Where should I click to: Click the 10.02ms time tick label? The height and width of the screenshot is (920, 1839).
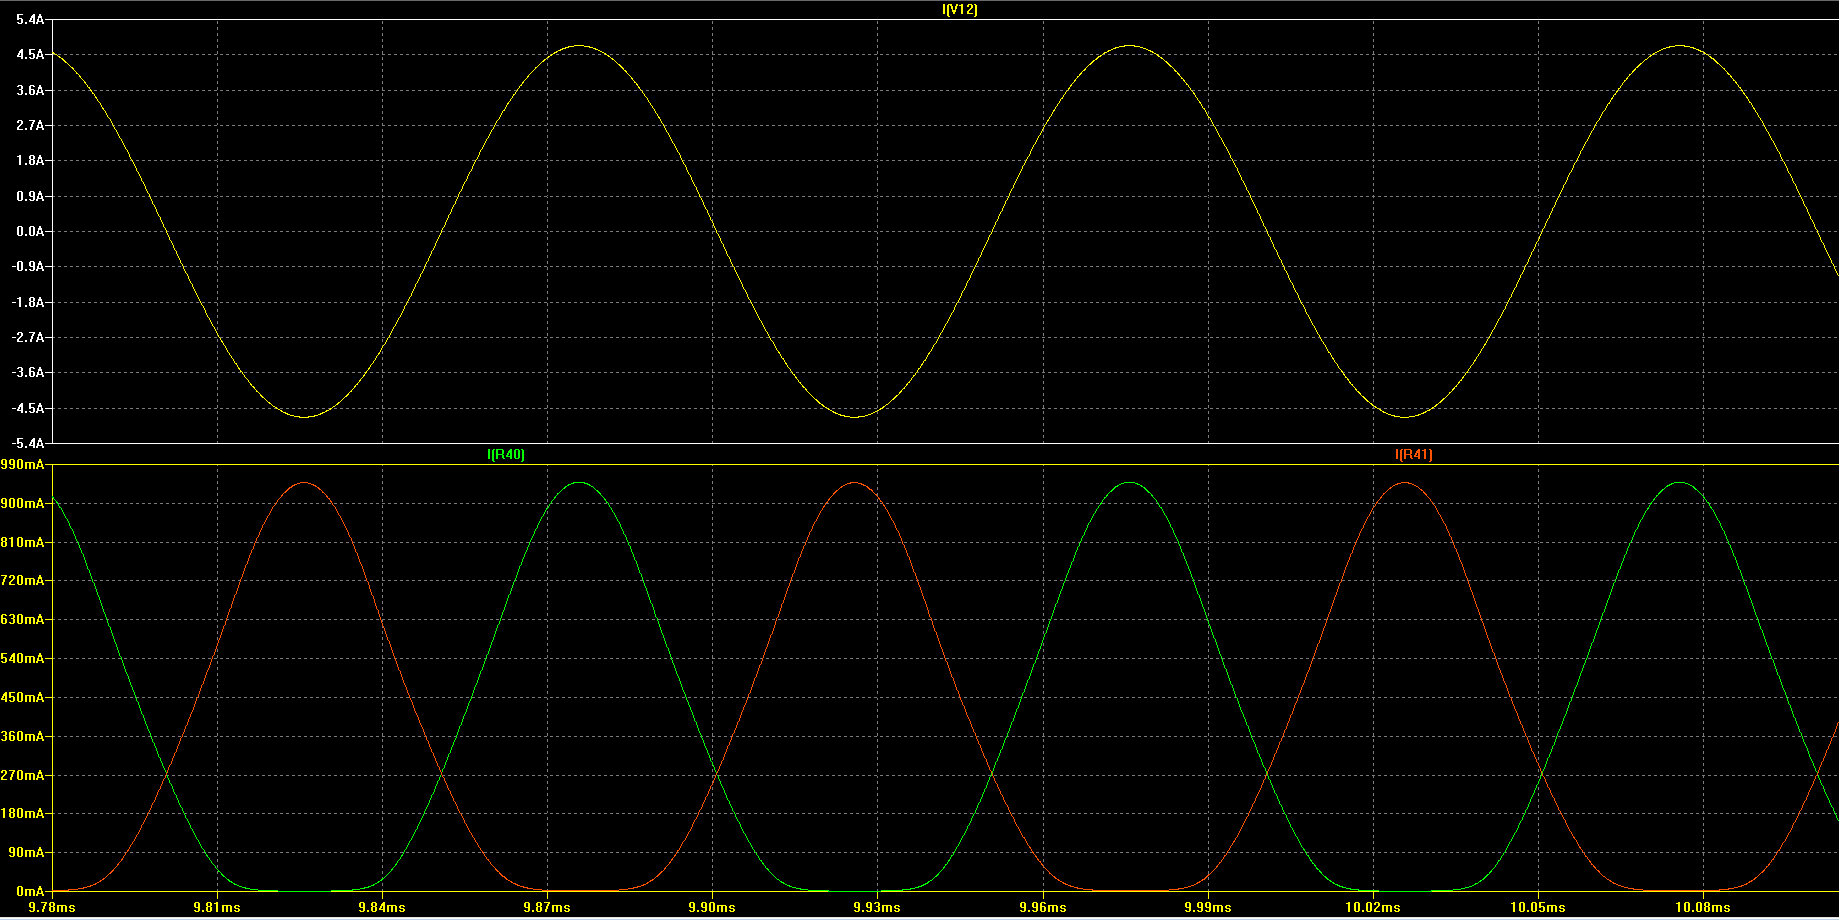click(1373, 908)
